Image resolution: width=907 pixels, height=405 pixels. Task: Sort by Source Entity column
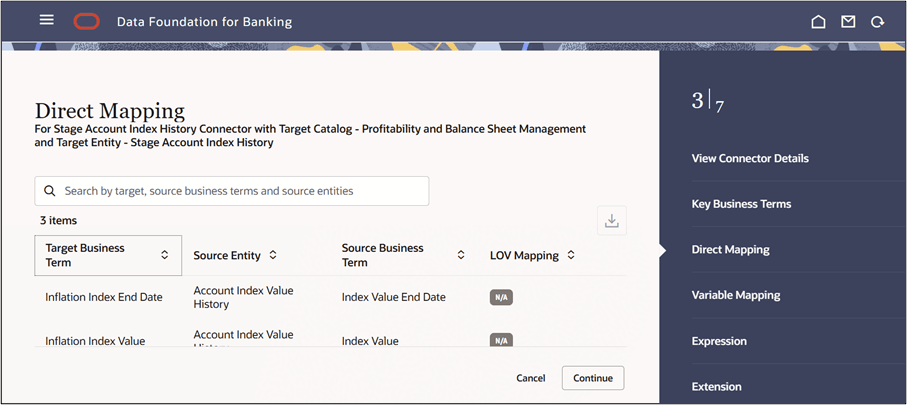click(x=273, y=255)
